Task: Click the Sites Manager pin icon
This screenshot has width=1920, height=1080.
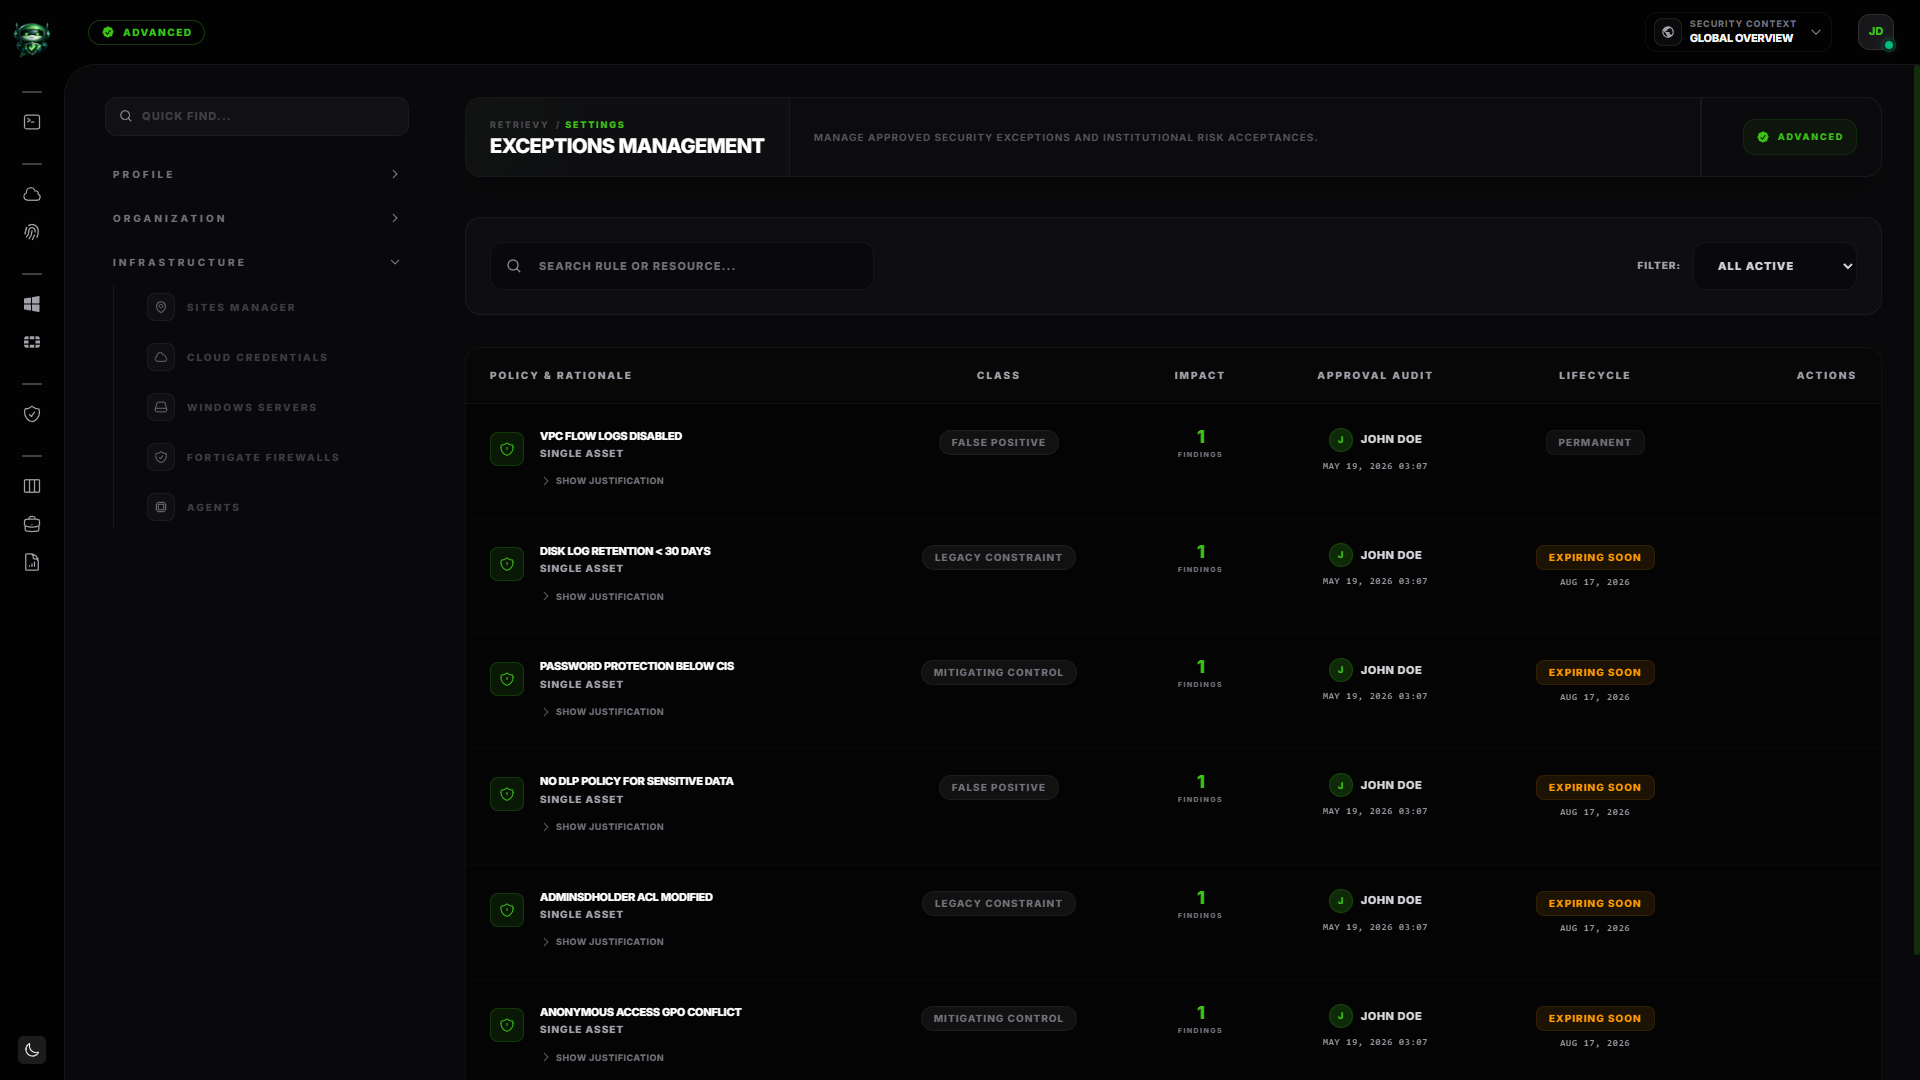Action: [x=161, y=307]
